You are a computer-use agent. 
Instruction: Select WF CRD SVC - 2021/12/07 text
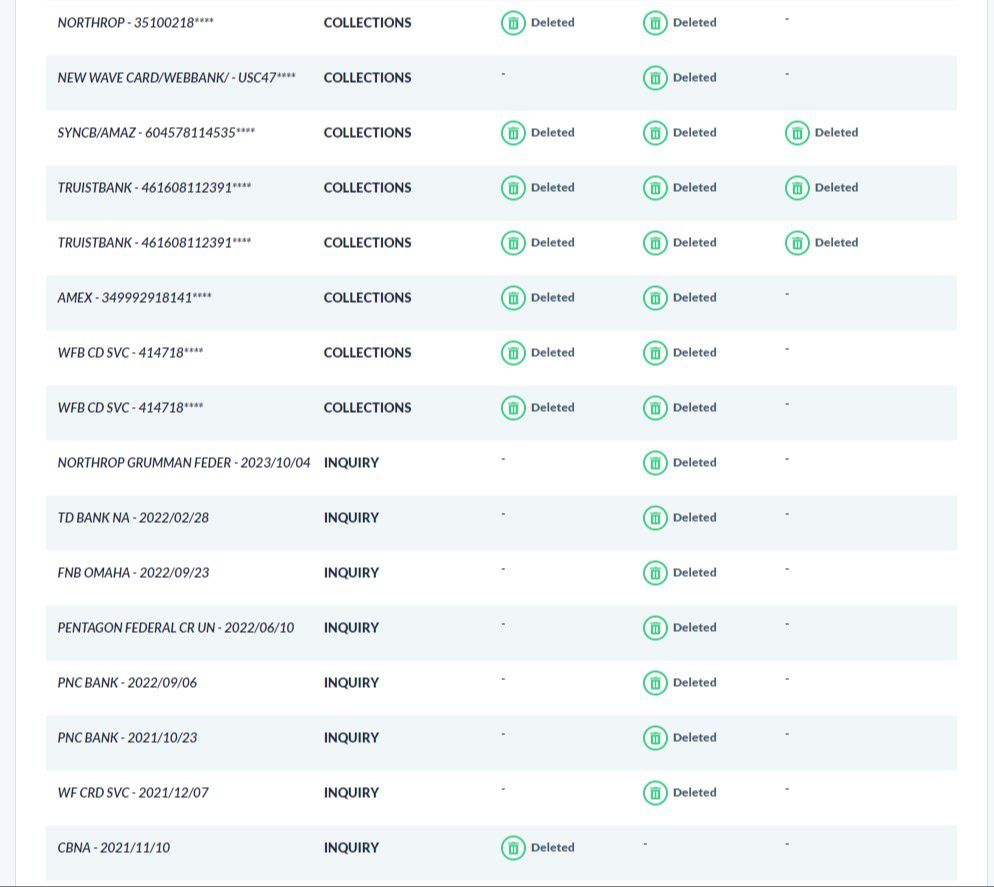133,793
